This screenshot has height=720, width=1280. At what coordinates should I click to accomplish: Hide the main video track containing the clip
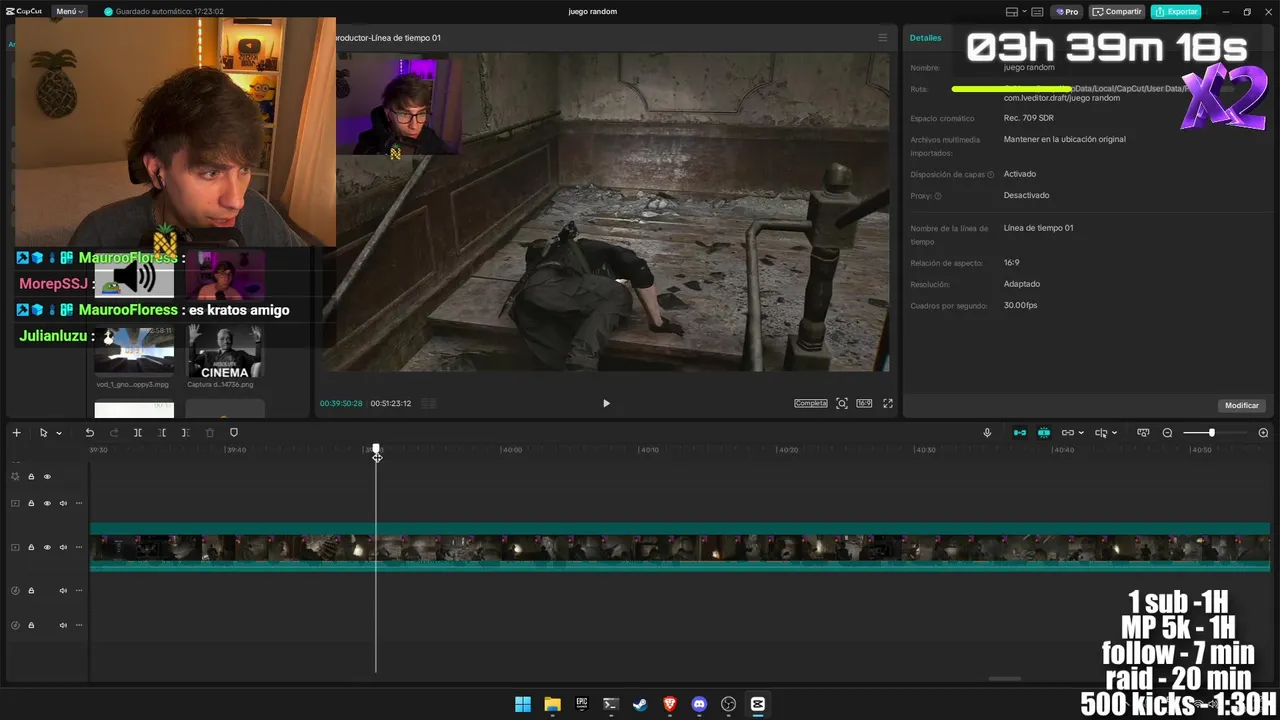click(47, 548)
